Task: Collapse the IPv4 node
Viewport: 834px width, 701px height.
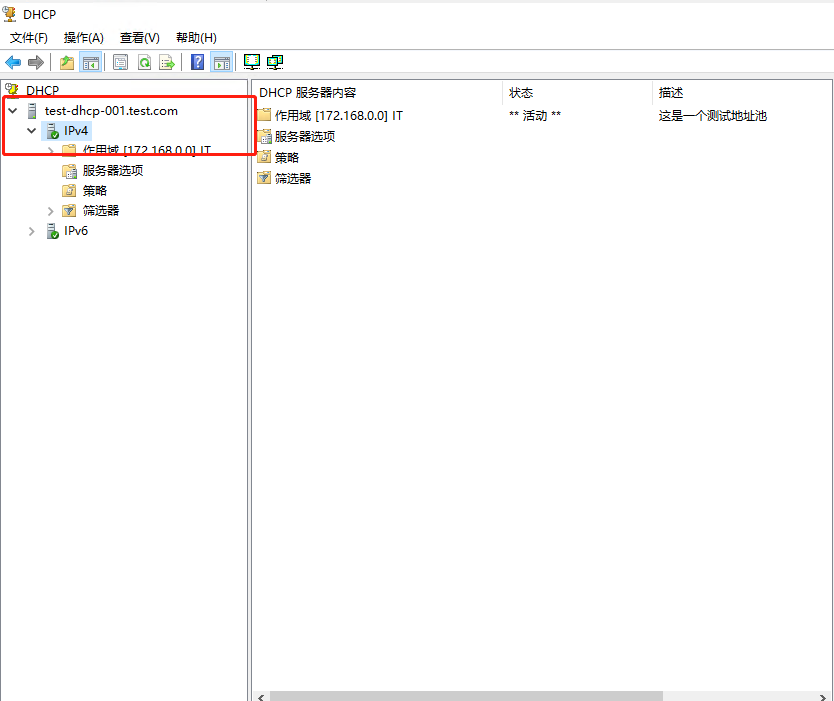Action: (x=31, y=130)
